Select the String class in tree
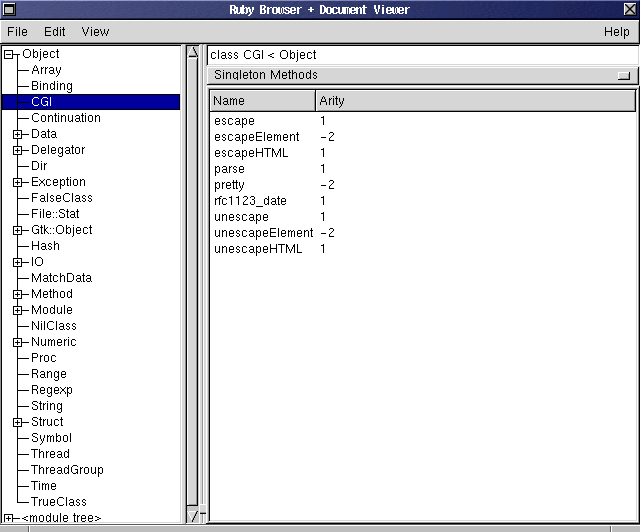 tap(47, 406)
